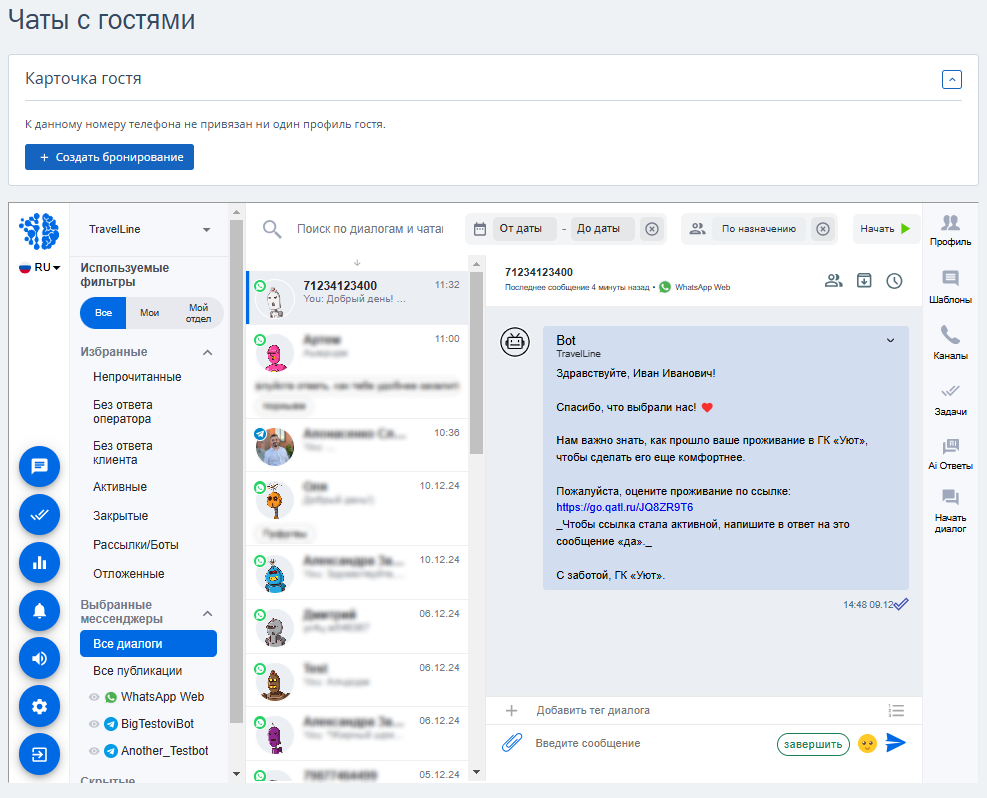Click the paperclip attach file icon
This screenshot has height=798, width=987.
[x=512, y=743]
